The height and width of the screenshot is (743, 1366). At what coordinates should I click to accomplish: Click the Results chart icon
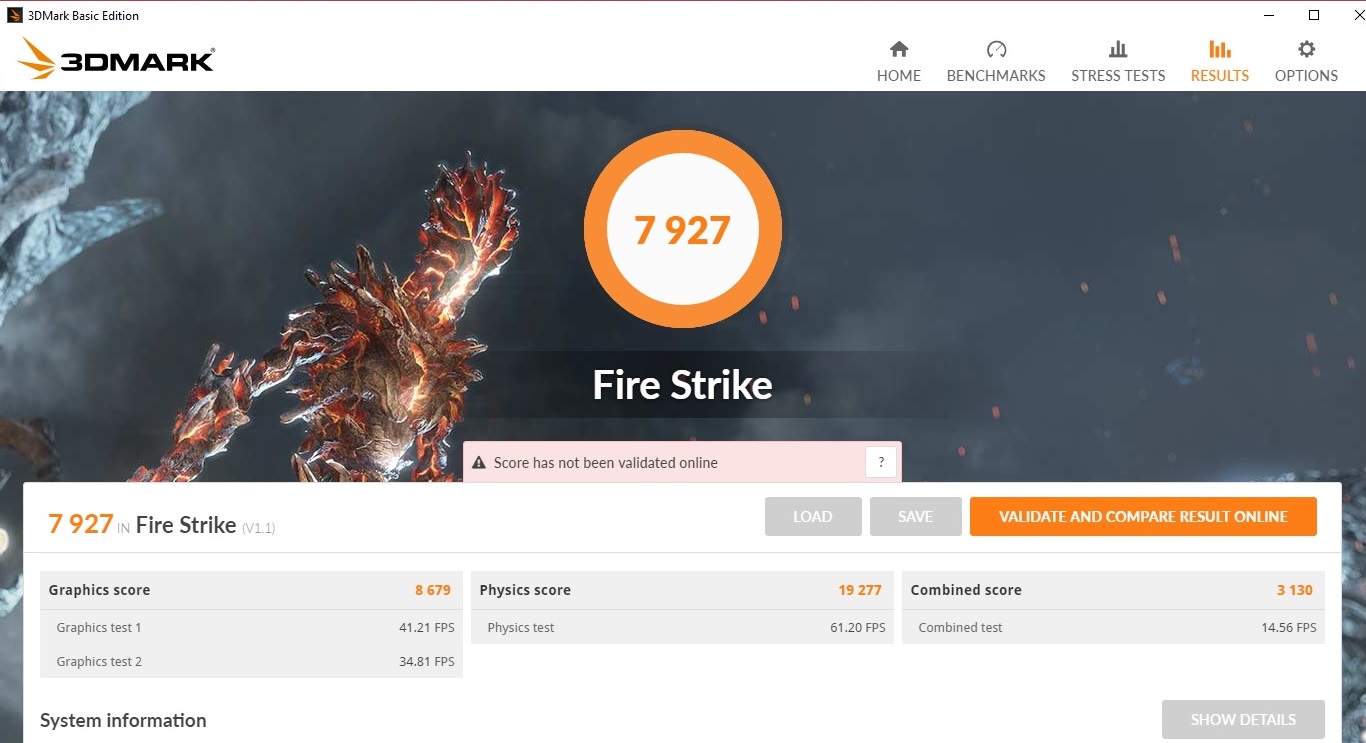coord(1219,49)
